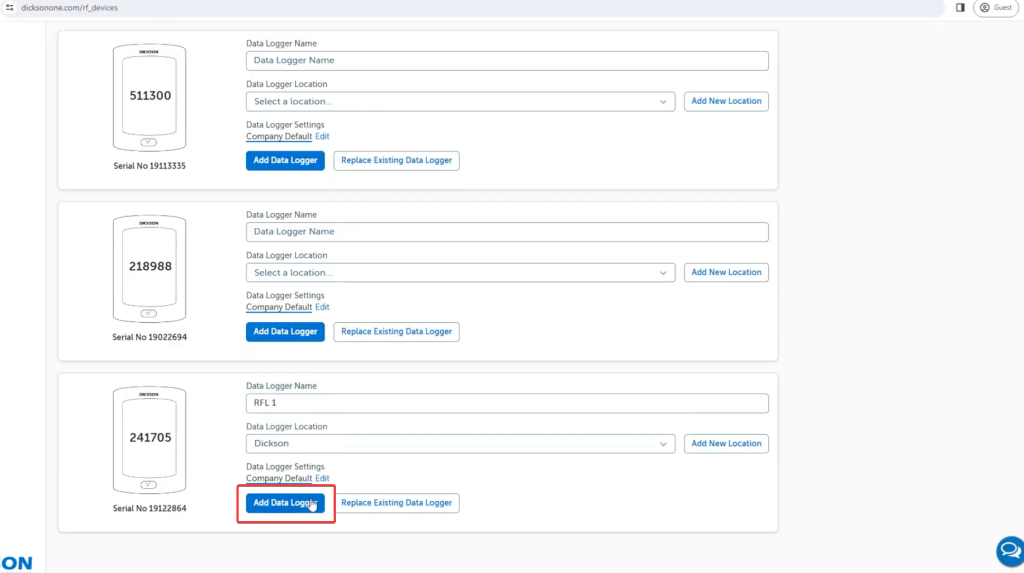Click Add New Location beside Dickson dropdown
Viewport: 1024px width, 573px height.
(726, 443)
